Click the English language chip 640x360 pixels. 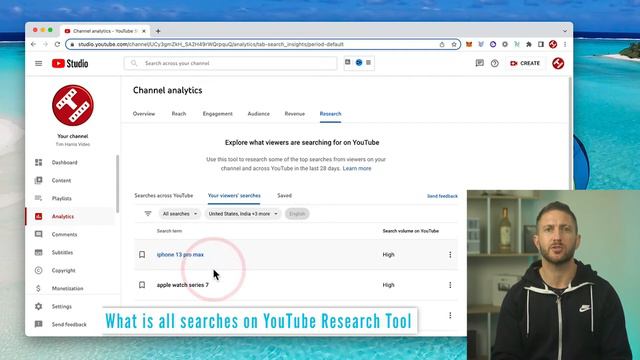[297, 214]
